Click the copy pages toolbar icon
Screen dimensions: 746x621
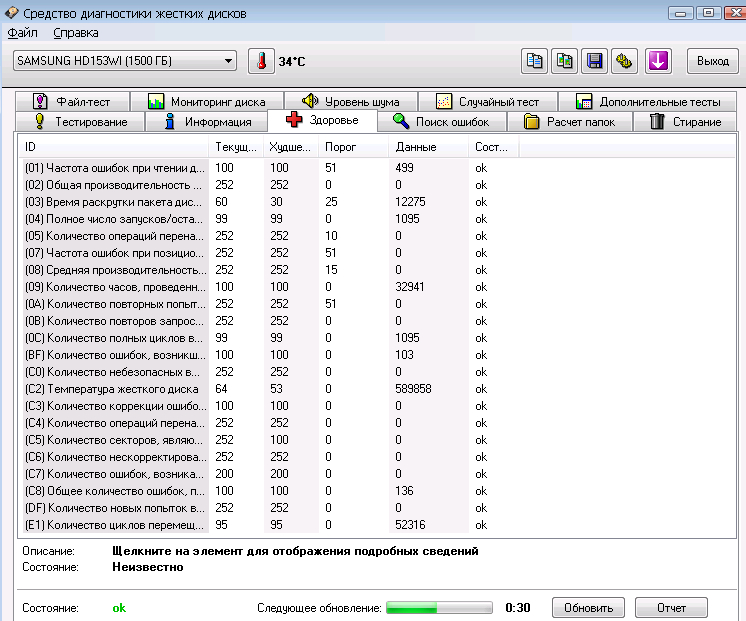tap(534, 61)
